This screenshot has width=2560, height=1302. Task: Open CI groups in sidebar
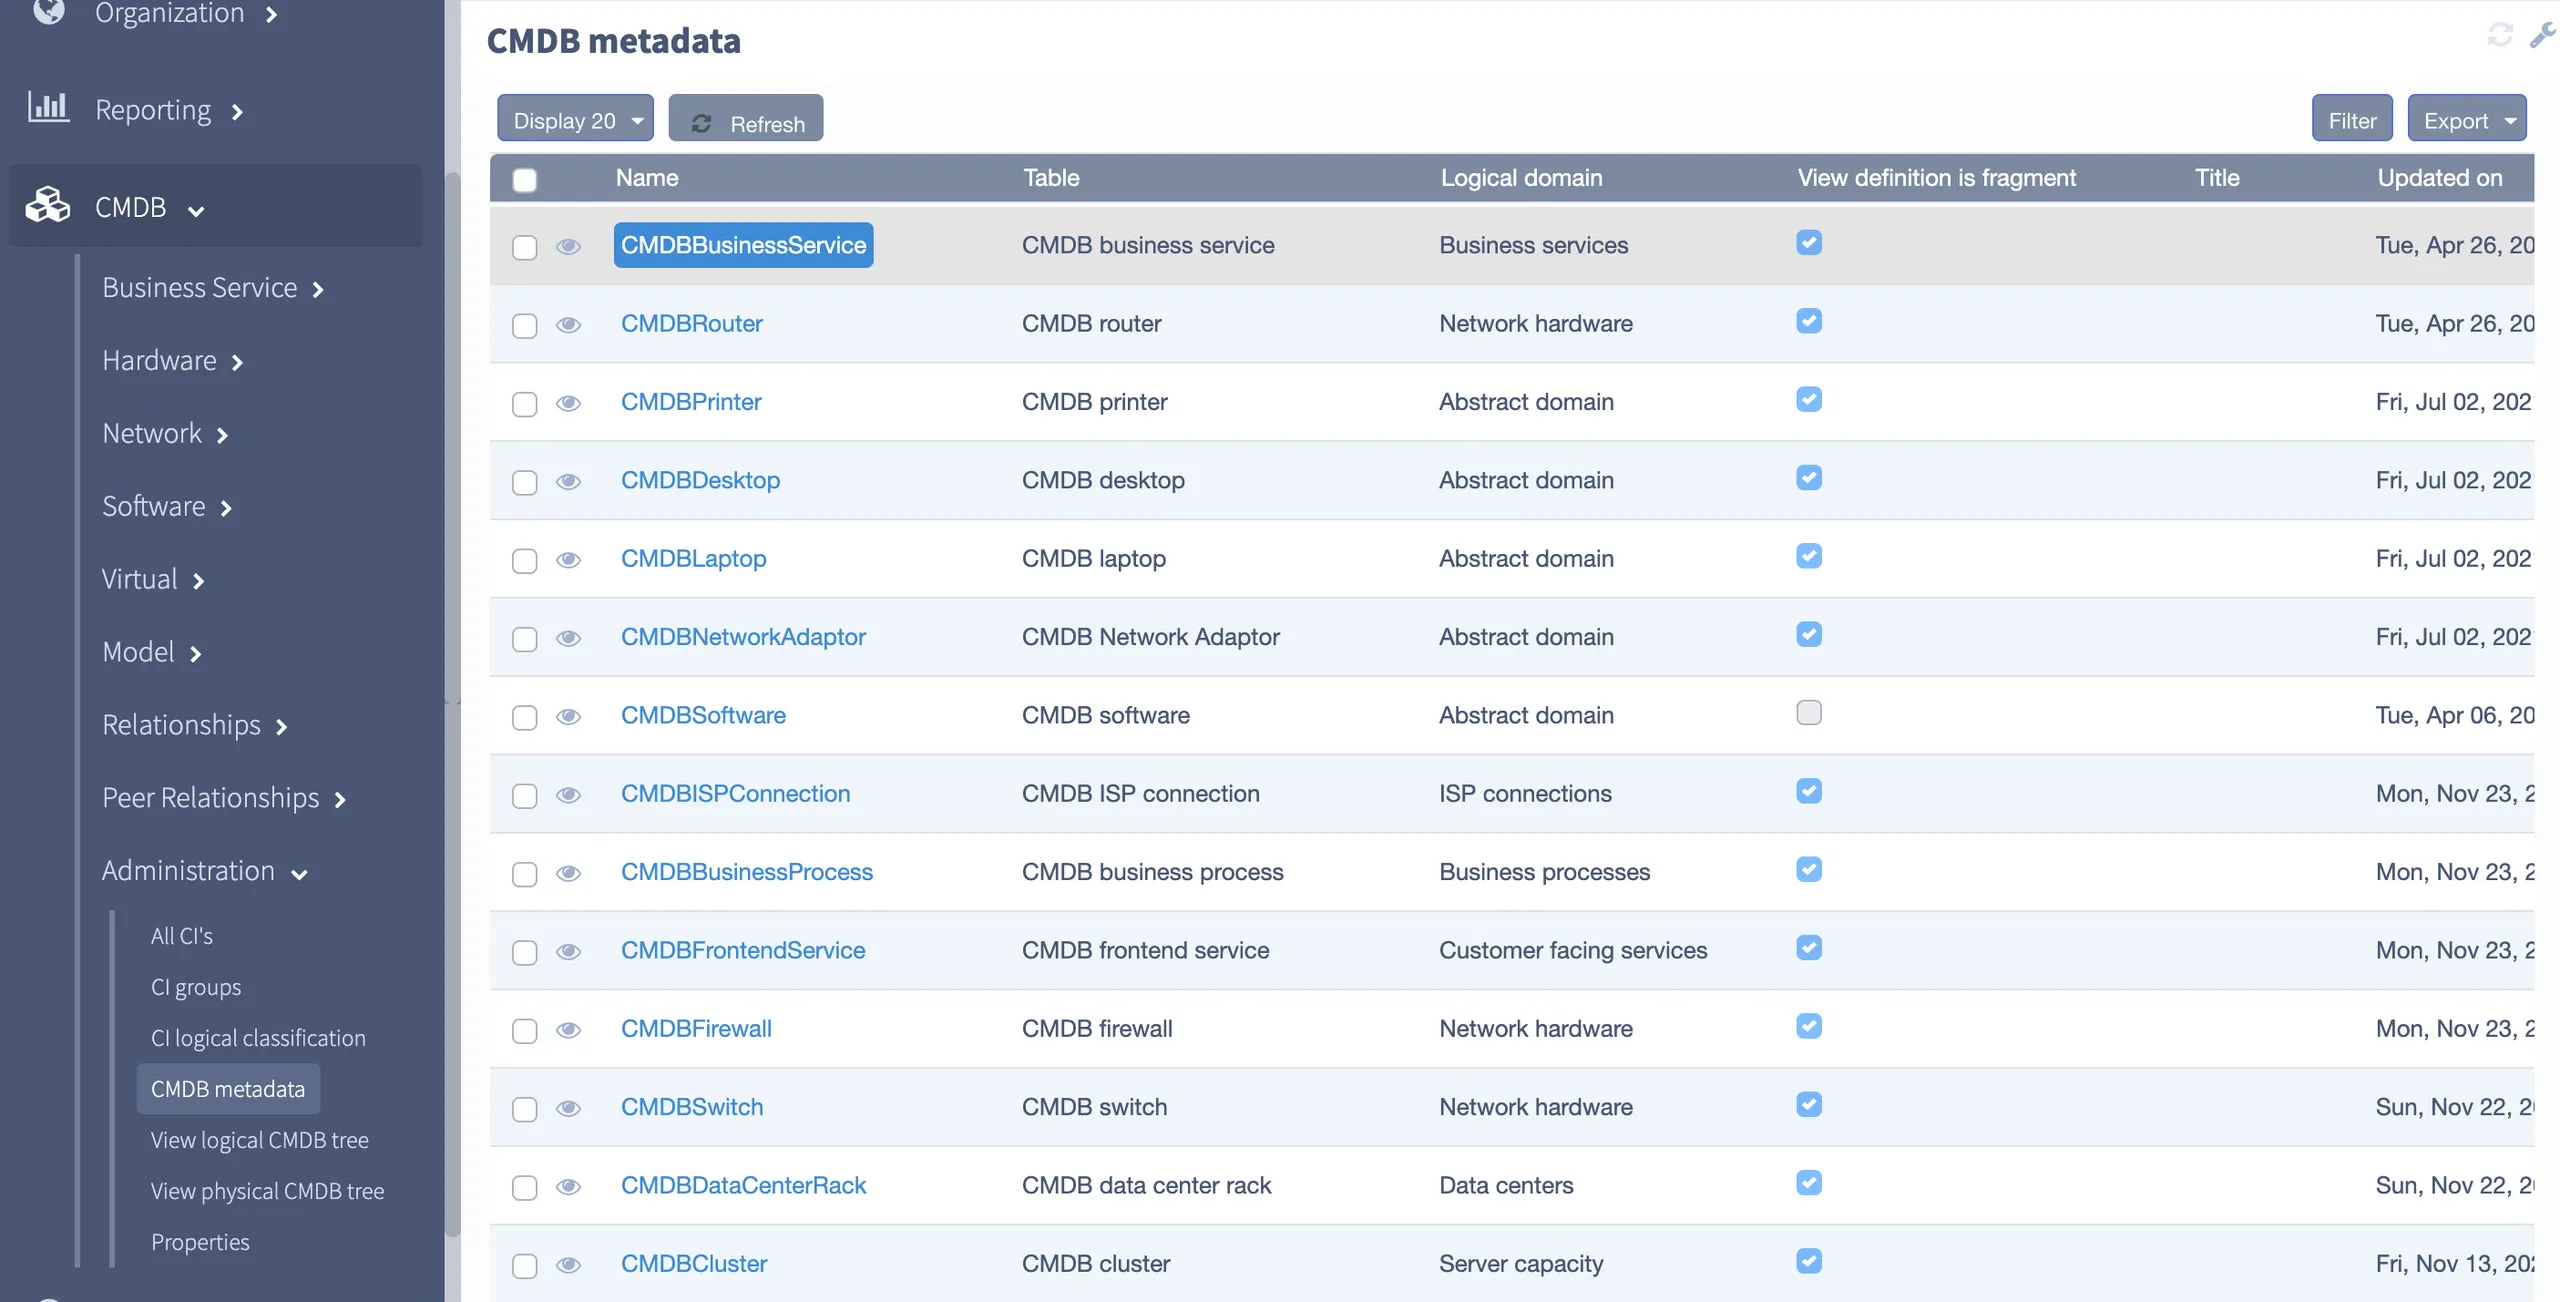tap(196, 987)
